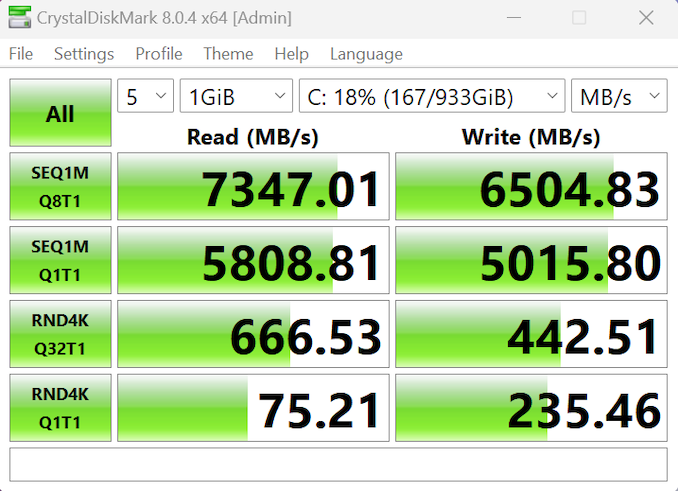The image size is (678, 491).
Task: Click the SEQ1M Q8T1 read result 7347.01
Action: pos(253,186)
